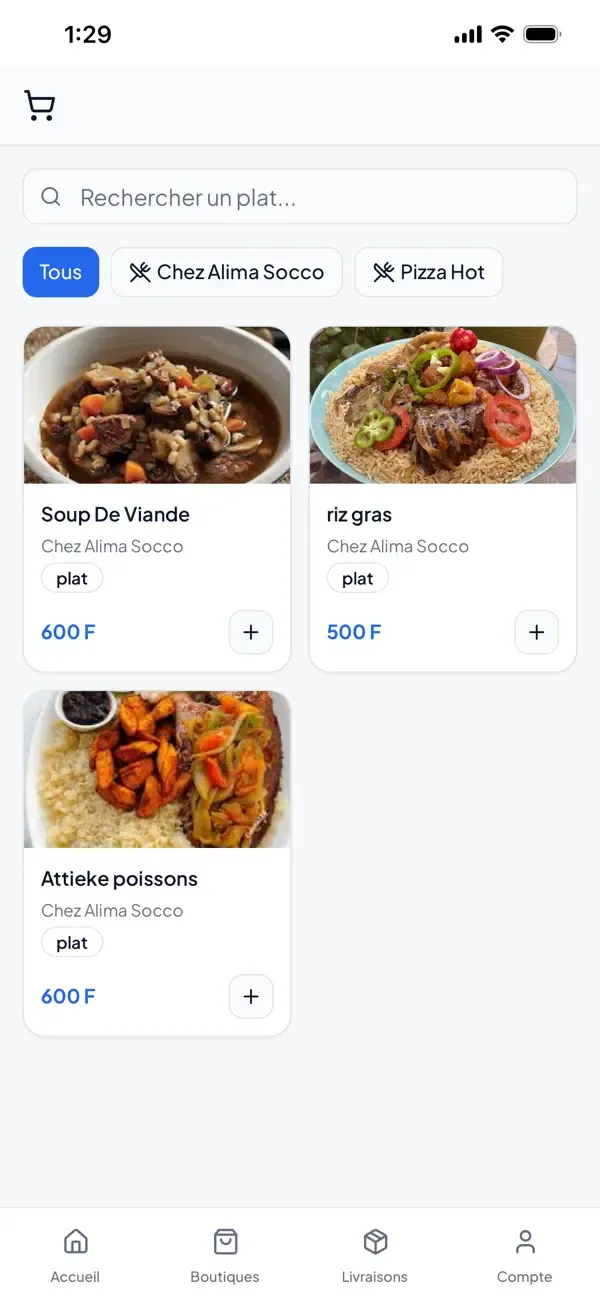Screen dimensions: 600x1298
Task: Open the riz gras dish photo
Action: (x=442, y=405)
